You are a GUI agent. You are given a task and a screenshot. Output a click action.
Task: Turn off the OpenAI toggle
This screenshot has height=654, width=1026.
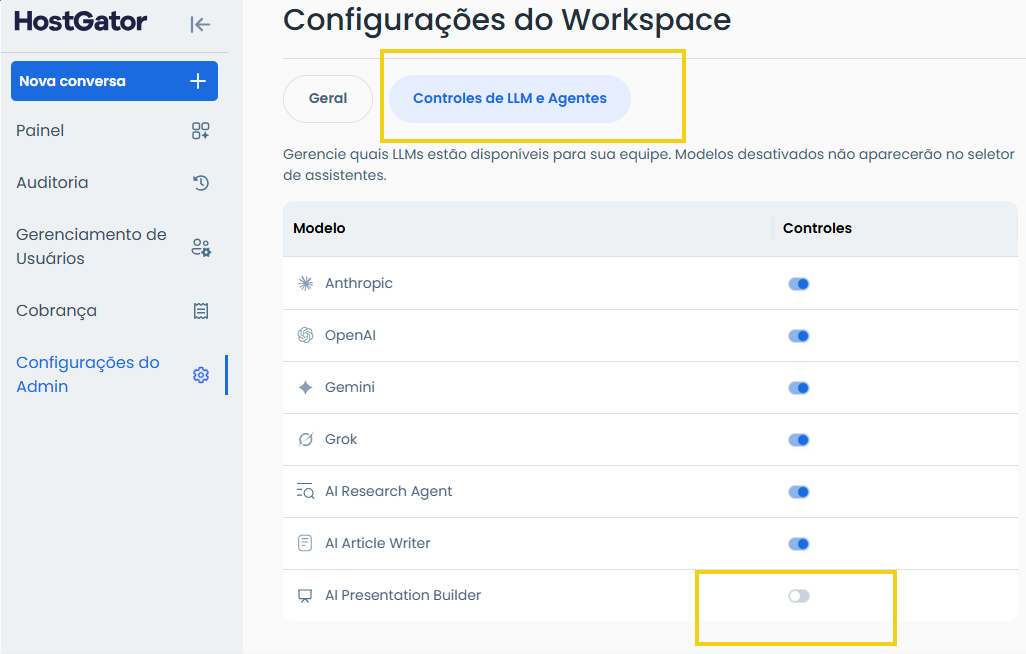click(798, 336)
